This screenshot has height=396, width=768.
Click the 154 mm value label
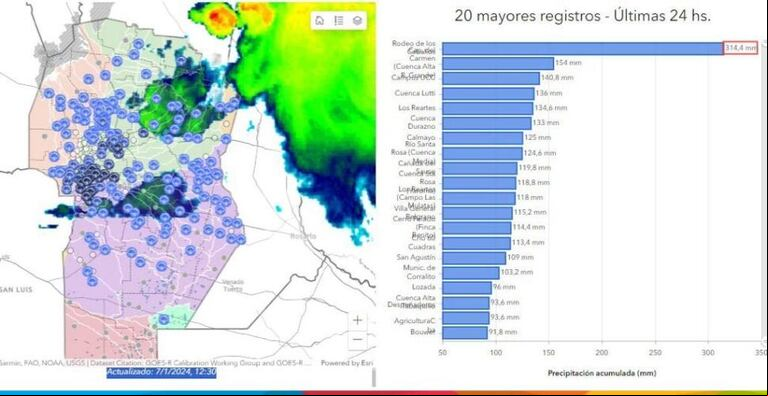[x=568, y=63]
